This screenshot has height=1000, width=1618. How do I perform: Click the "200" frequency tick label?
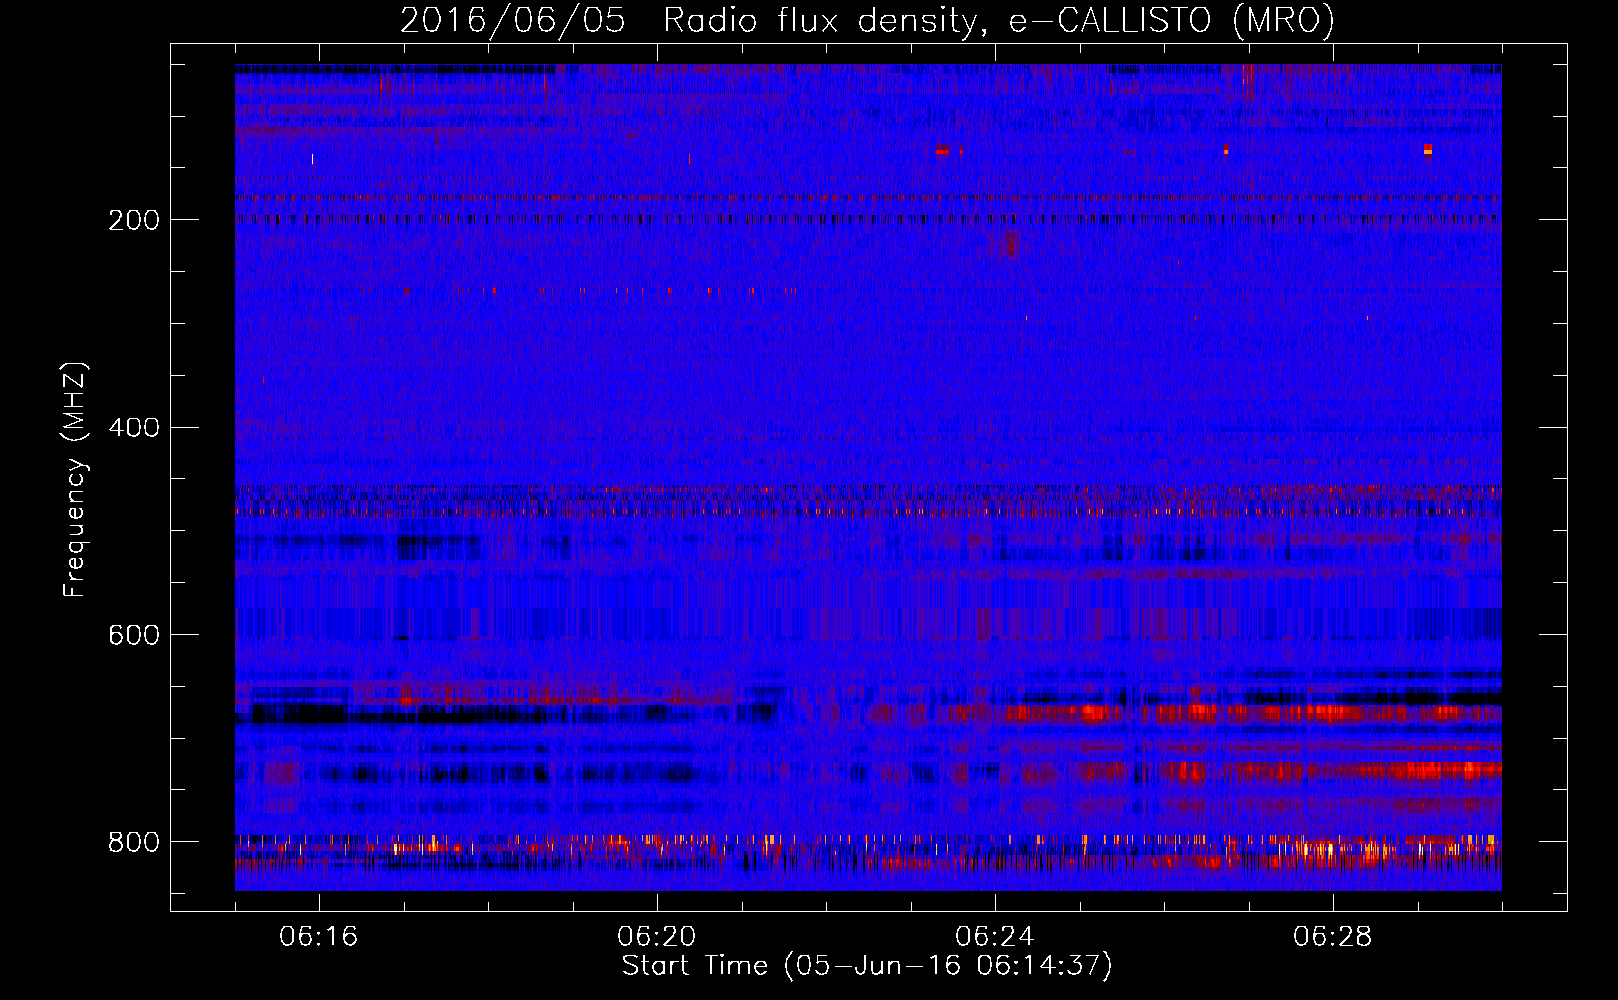133,220
